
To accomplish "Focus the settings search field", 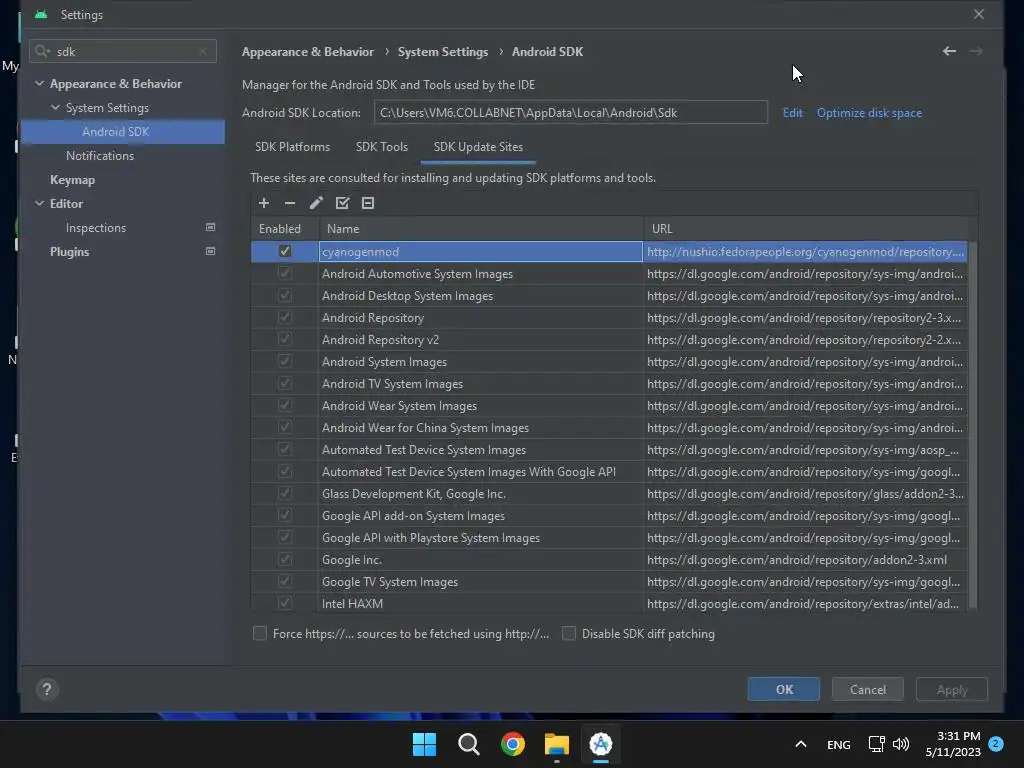I will (123, 51).
